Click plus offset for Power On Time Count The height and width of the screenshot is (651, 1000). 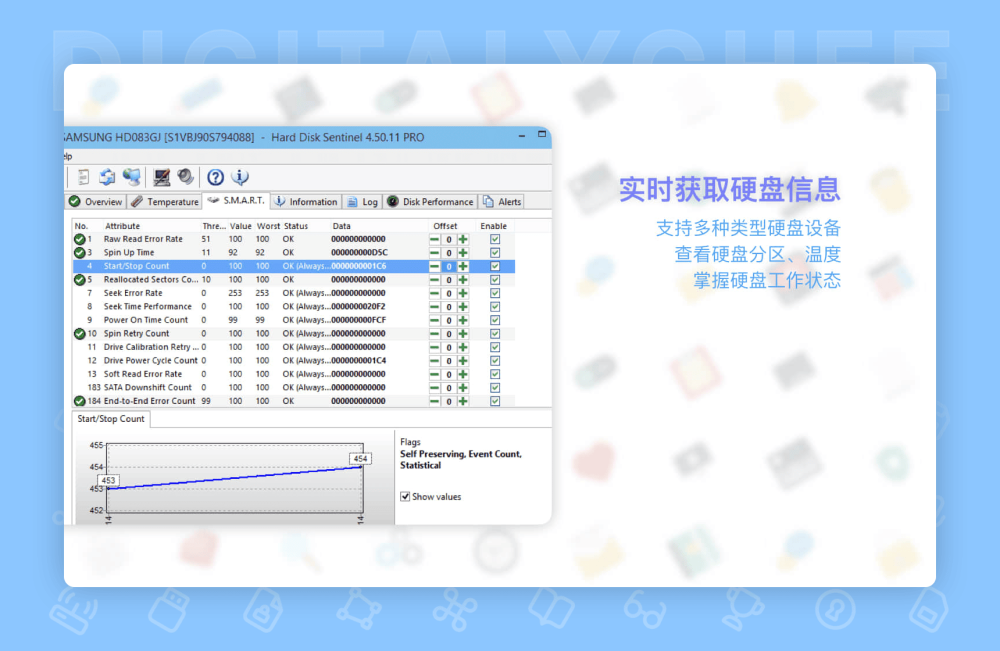[x=463, y=320]
